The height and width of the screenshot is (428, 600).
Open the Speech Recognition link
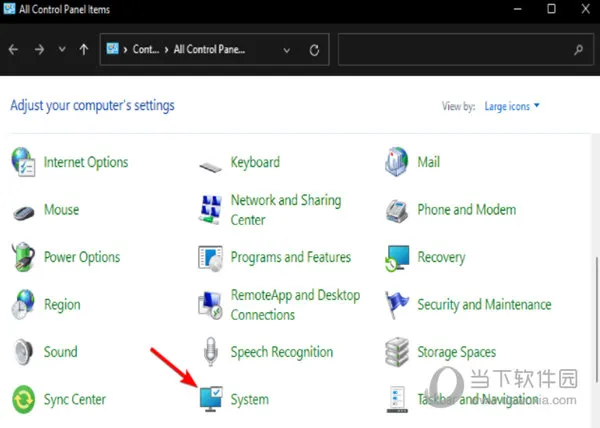click(x=282, y=352)
